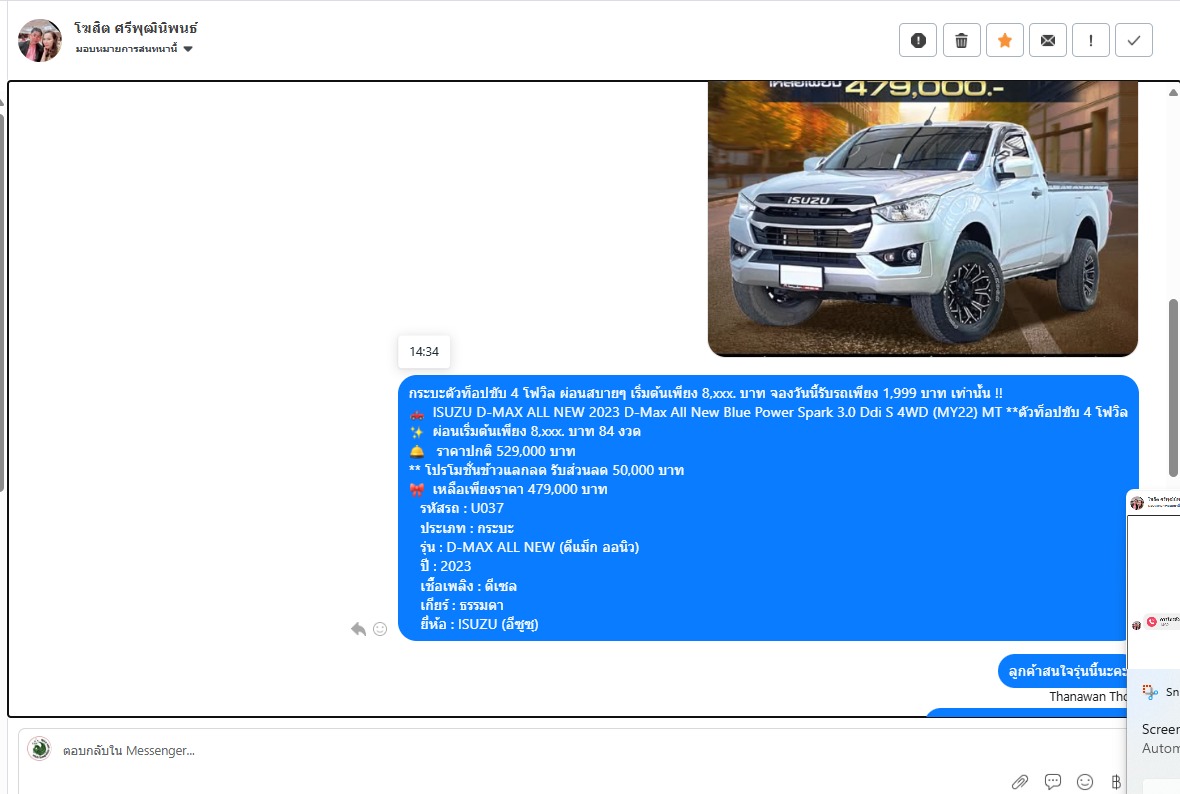Viewport: 1180px width, 794px height.
Task: Click the year 2023 line in message
Action: 446,566
